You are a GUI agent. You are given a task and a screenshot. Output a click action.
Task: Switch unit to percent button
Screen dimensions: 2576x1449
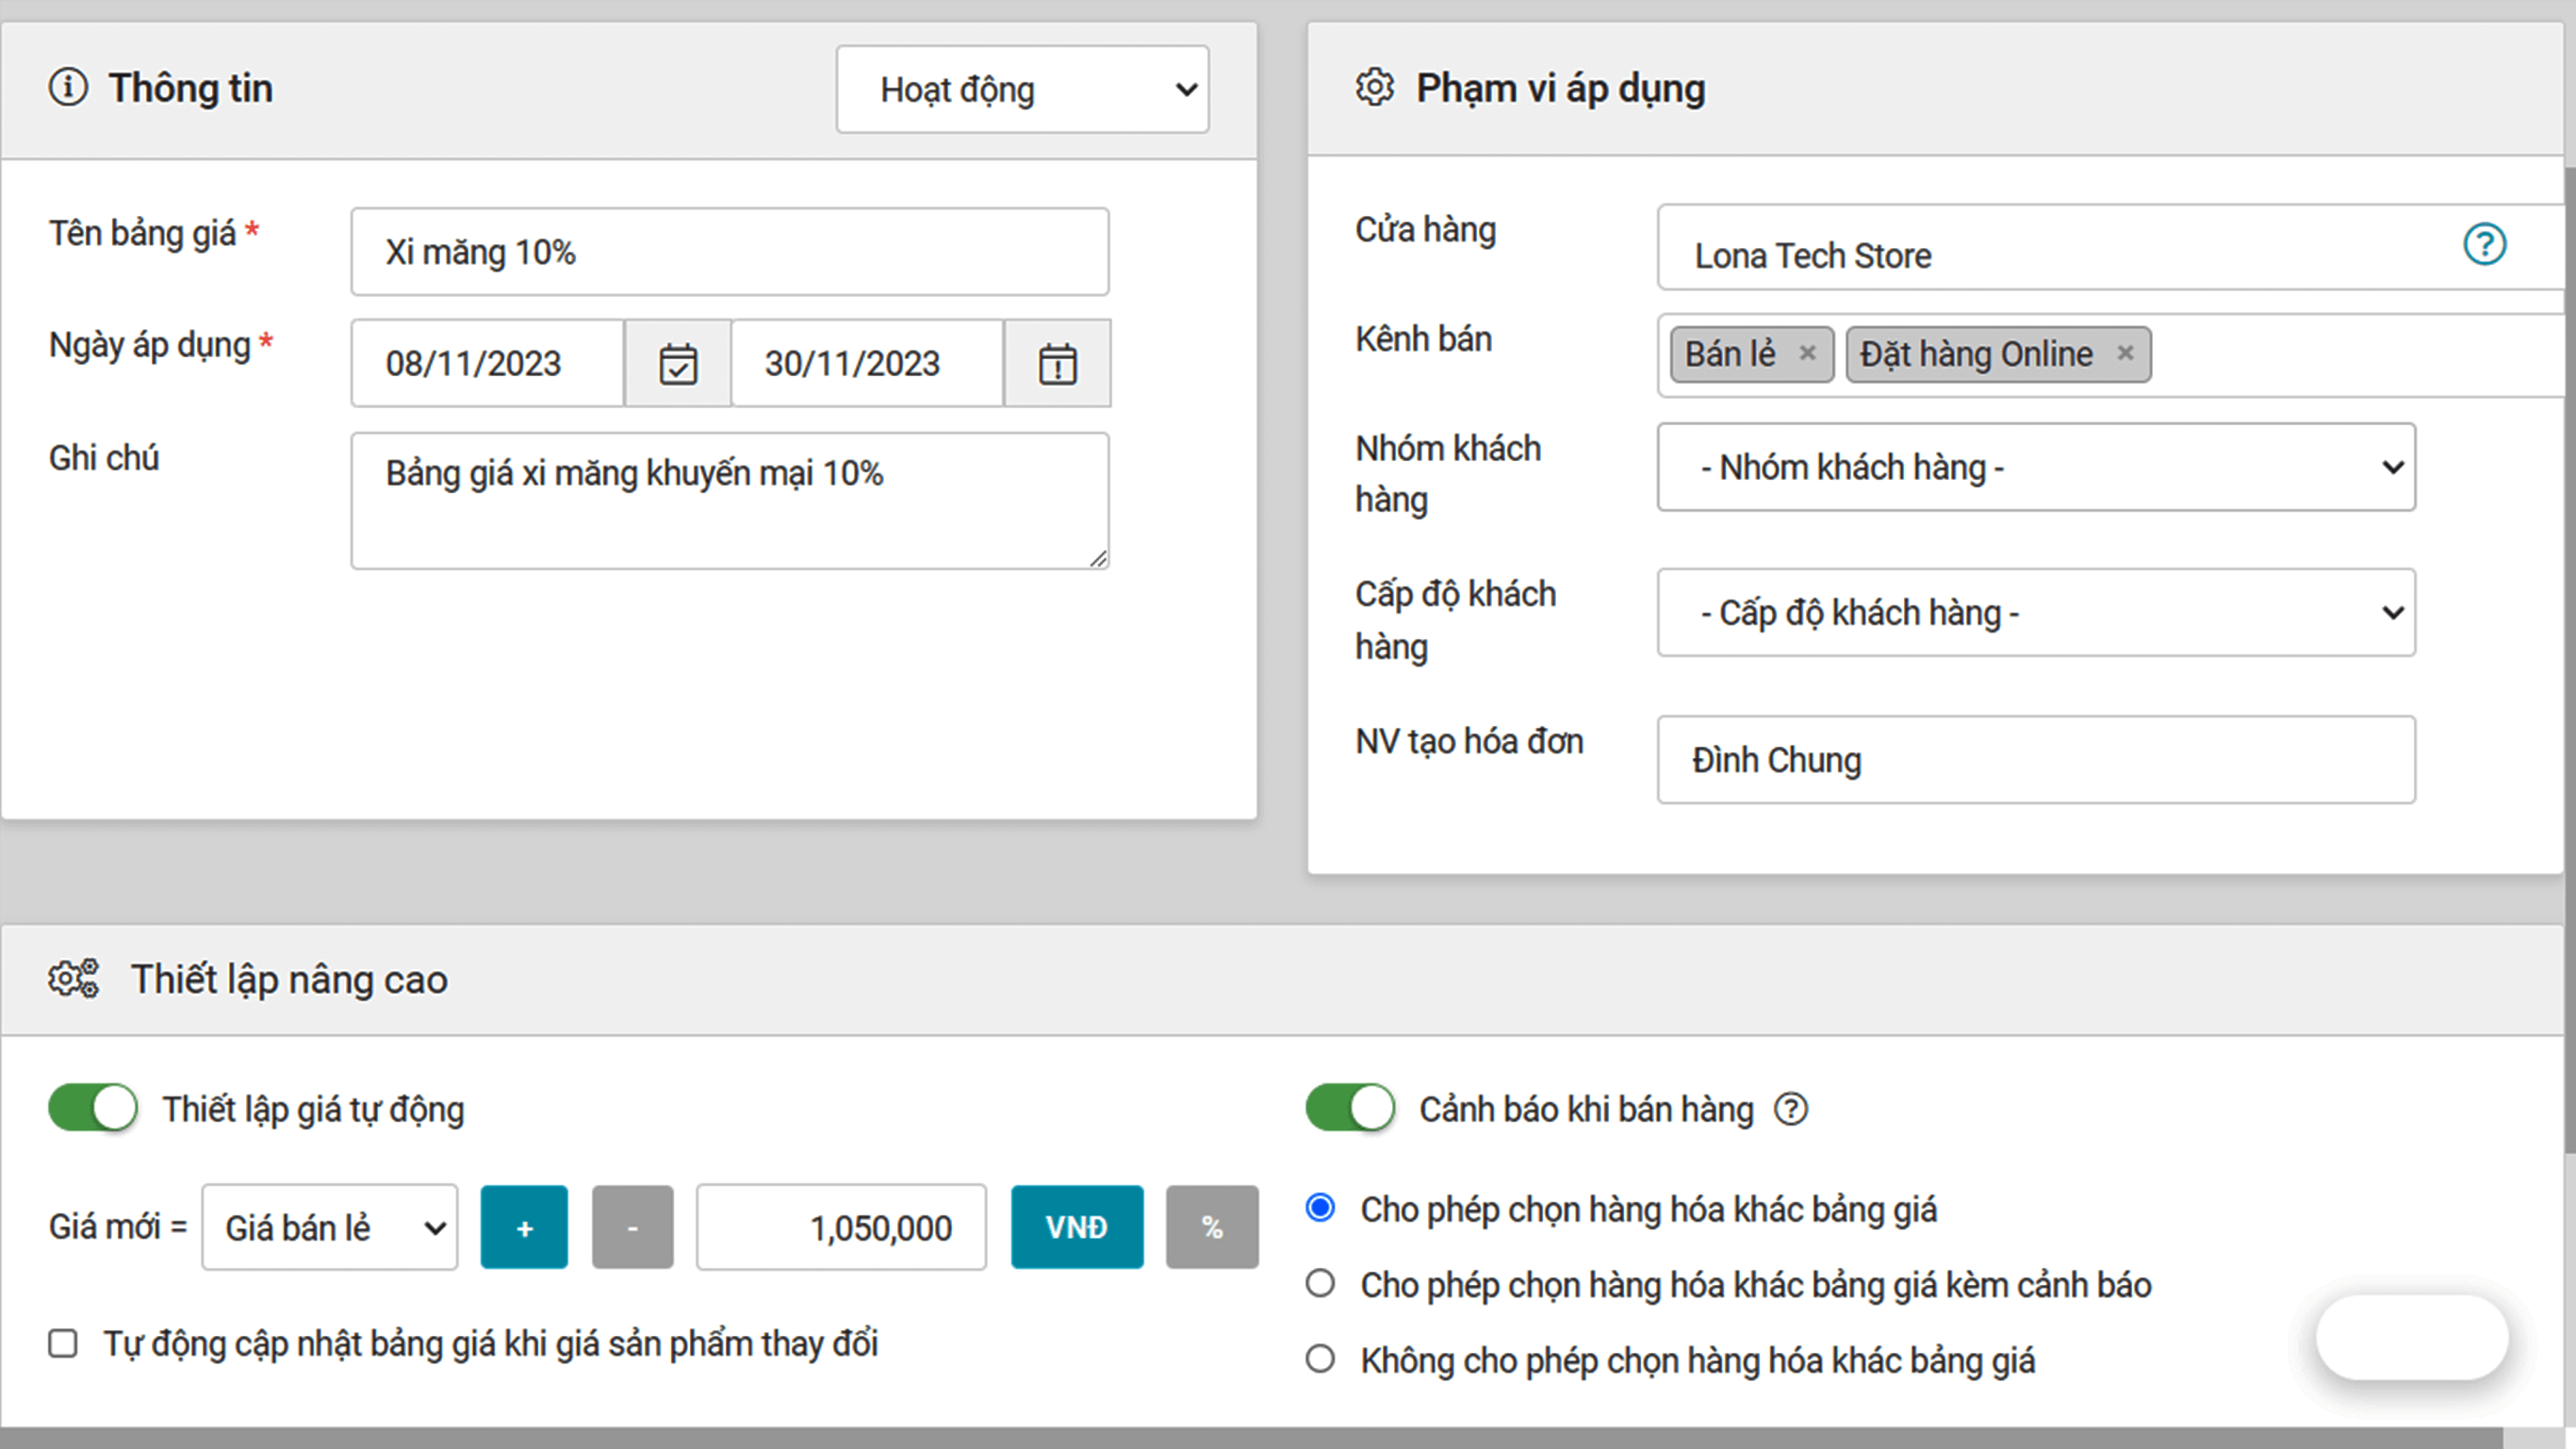click(1211, 1227)
